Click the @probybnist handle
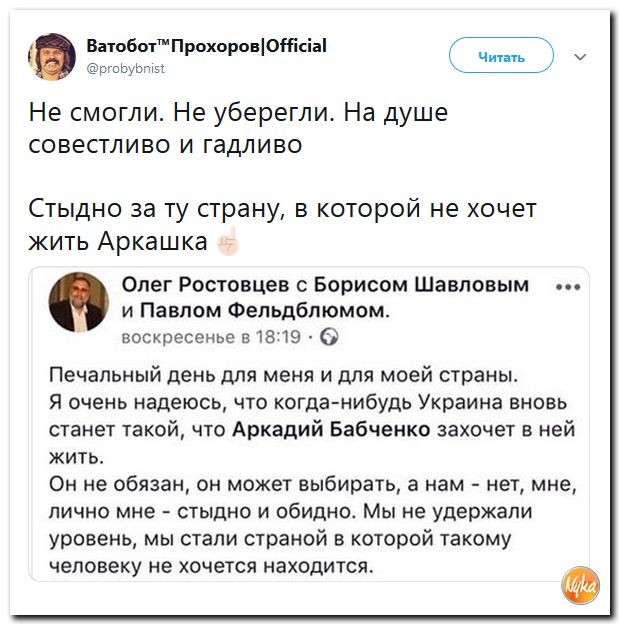Screen dimensions: 621x626 pyautogui.click(x=124, y=68)
